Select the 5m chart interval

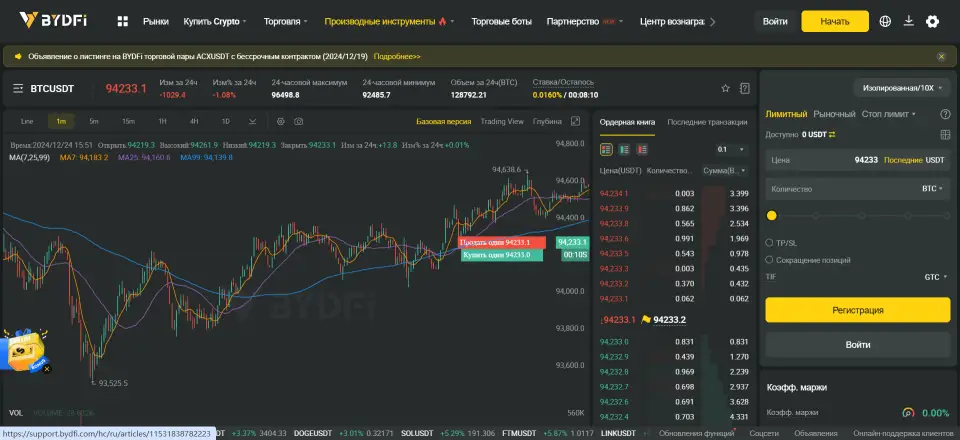[x=94, y=121]
